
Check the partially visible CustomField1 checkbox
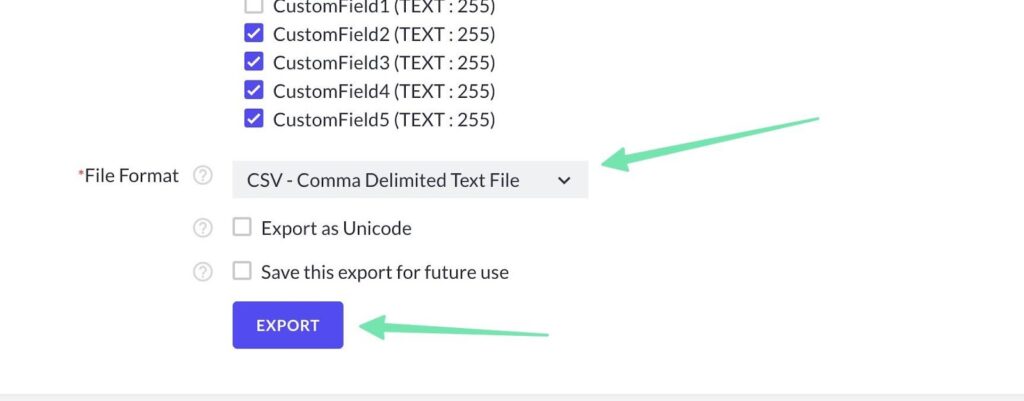coord(254,6)
